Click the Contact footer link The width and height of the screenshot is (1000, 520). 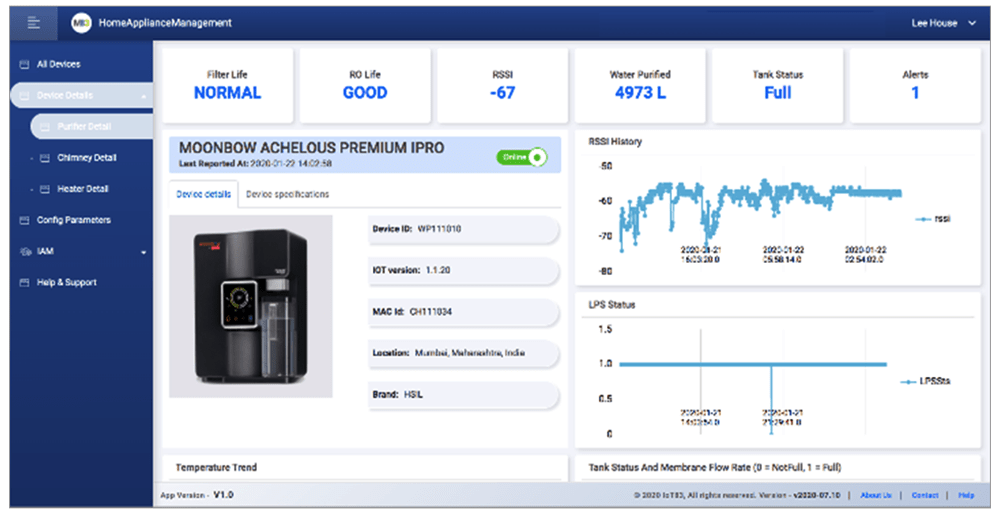pyautogui.click(x=925, y=495)
